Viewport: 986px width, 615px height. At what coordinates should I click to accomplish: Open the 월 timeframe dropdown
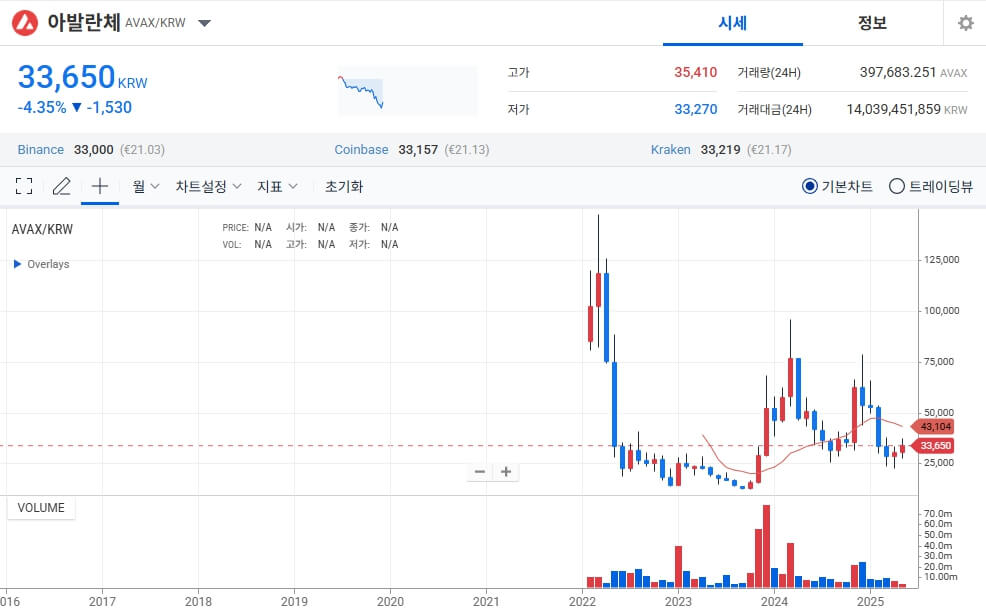tap(144, 186)
